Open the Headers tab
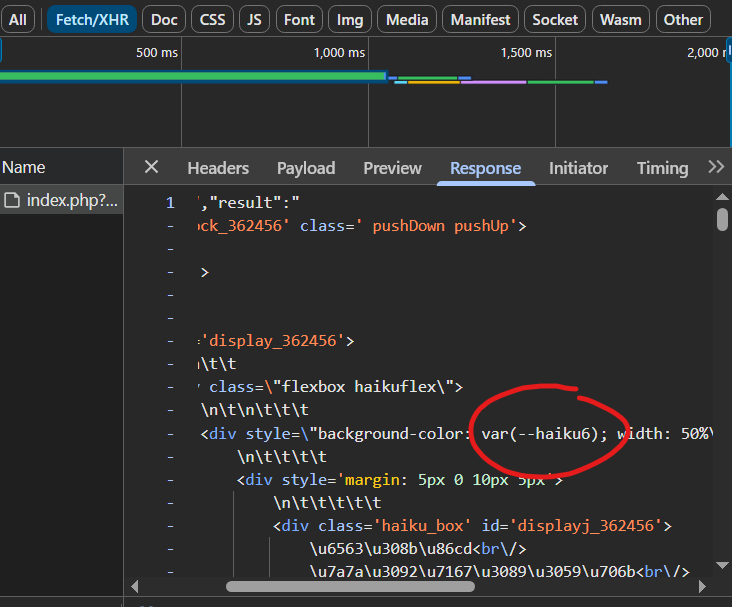This screenshot has width=732, height=607. tap(218, 168)
